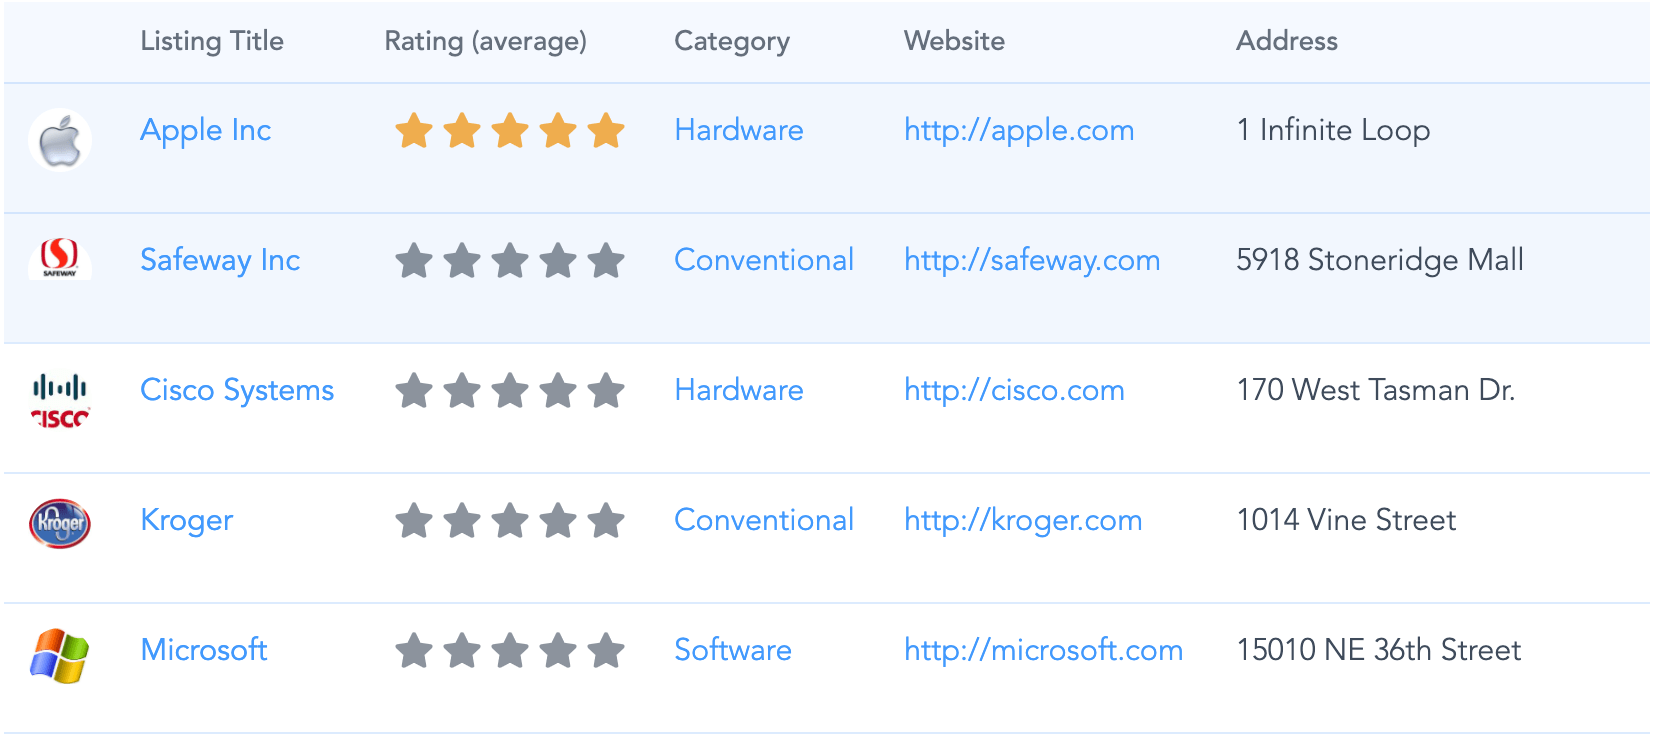
Task: Click the Microsoft Windows logo icon
Action: pos(60,656)
